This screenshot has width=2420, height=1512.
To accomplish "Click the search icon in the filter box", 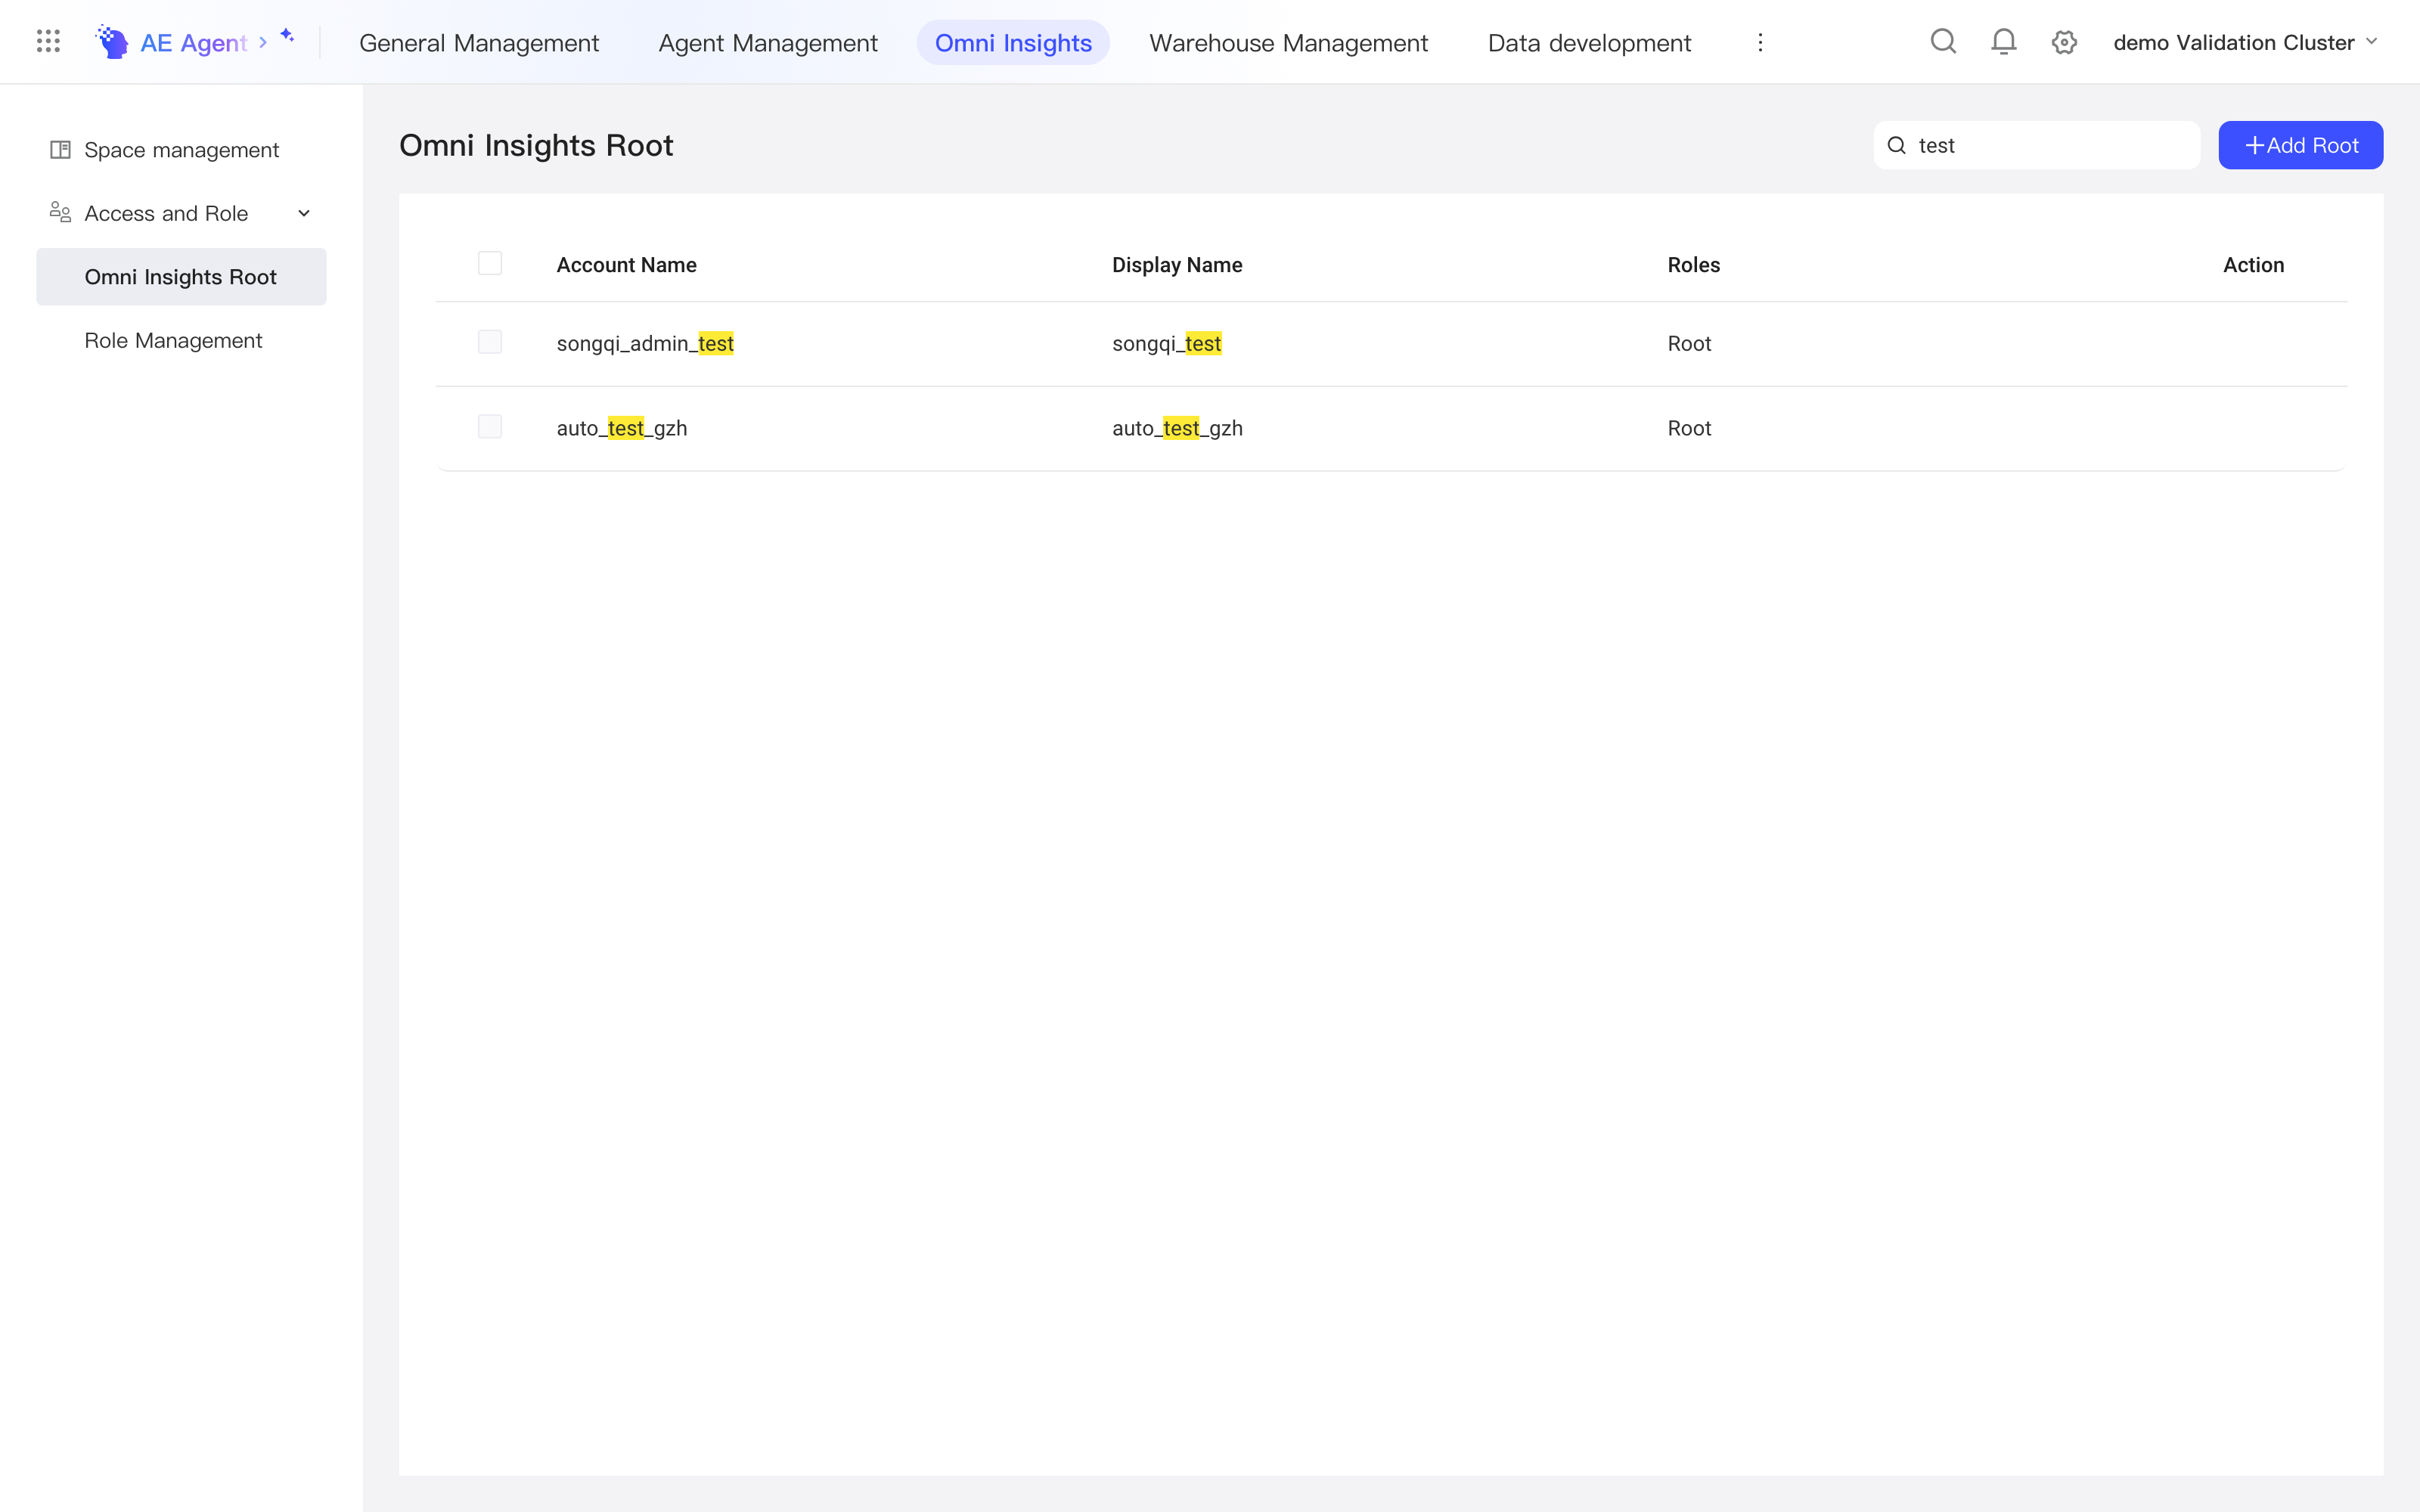I will point(1897,146).
